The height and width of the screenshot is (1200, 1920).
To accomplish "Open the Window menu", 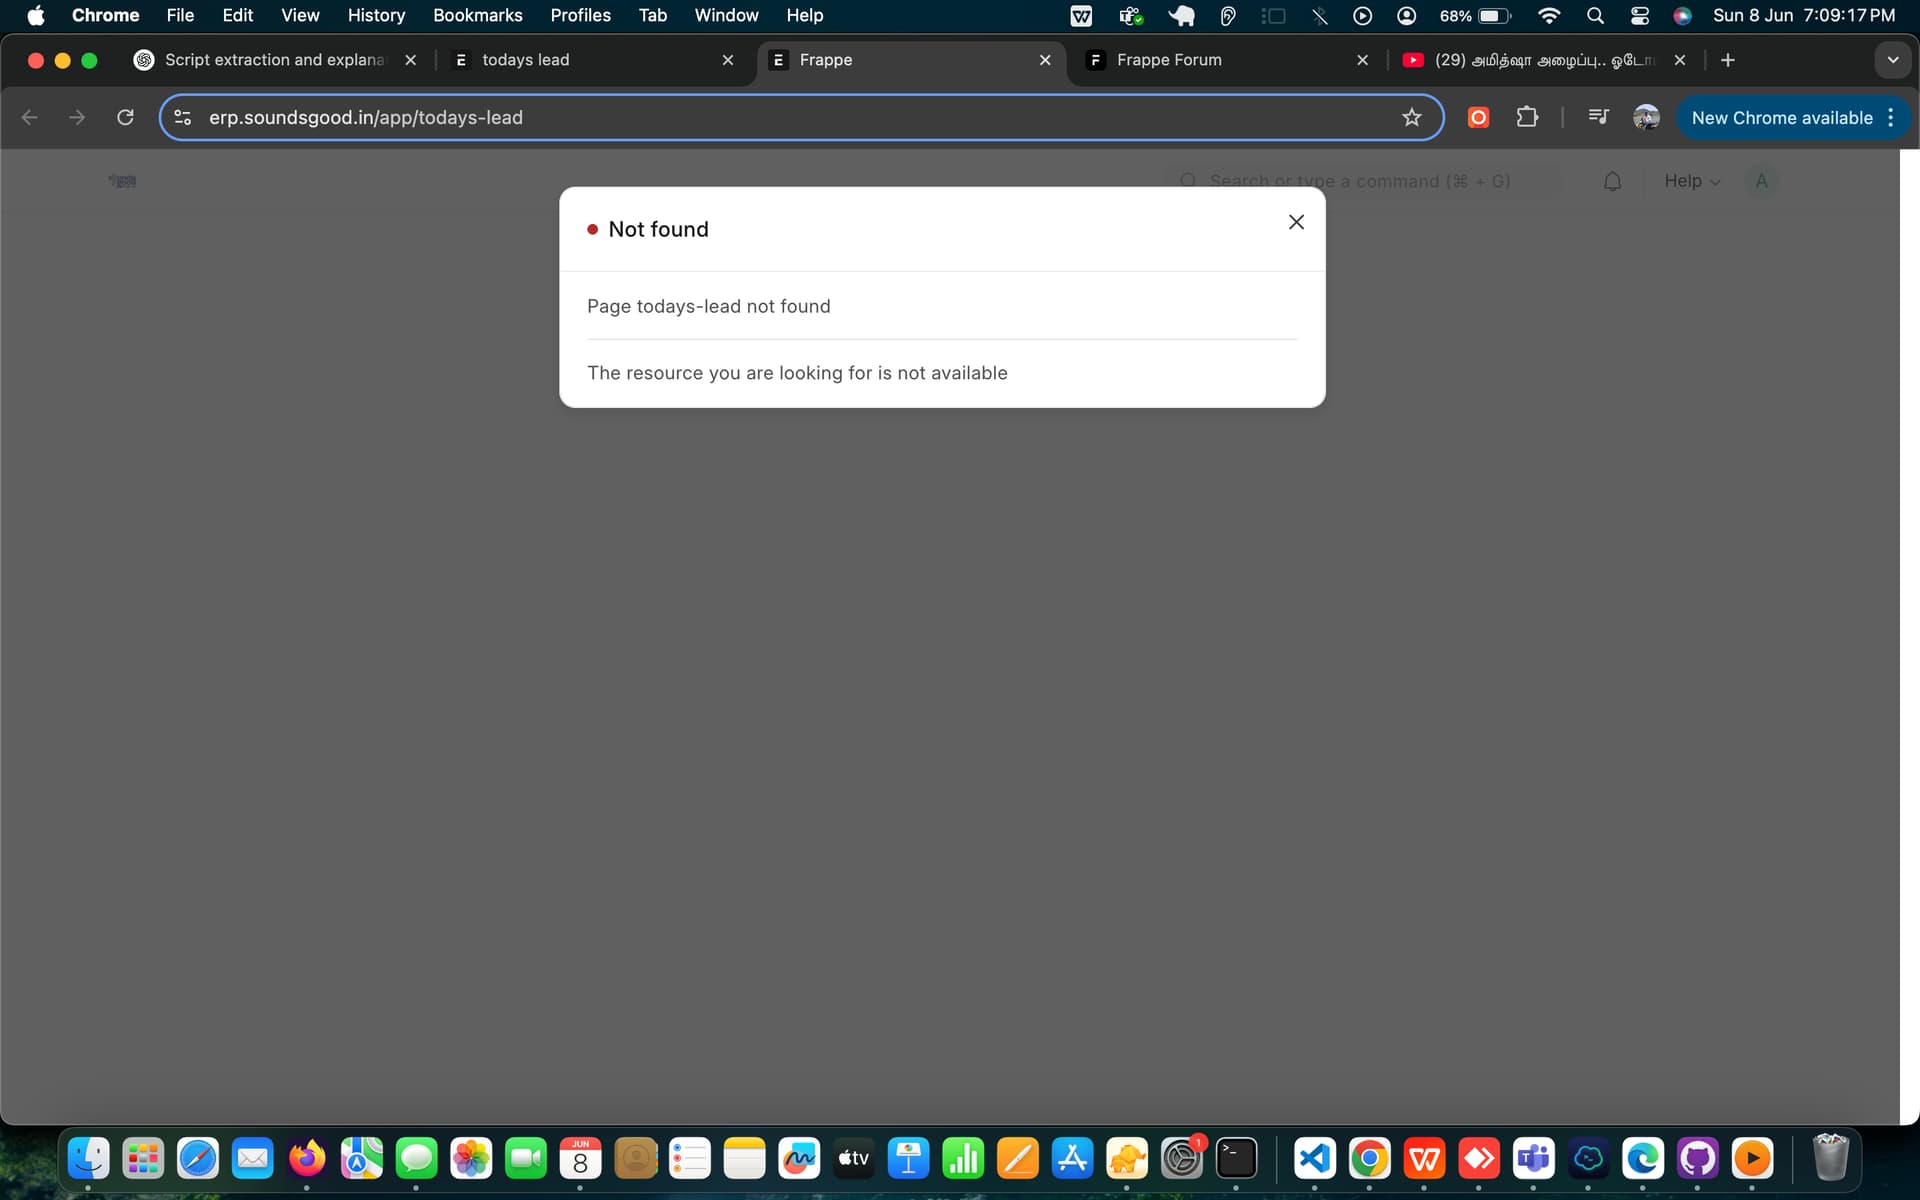I will (726, 15).
